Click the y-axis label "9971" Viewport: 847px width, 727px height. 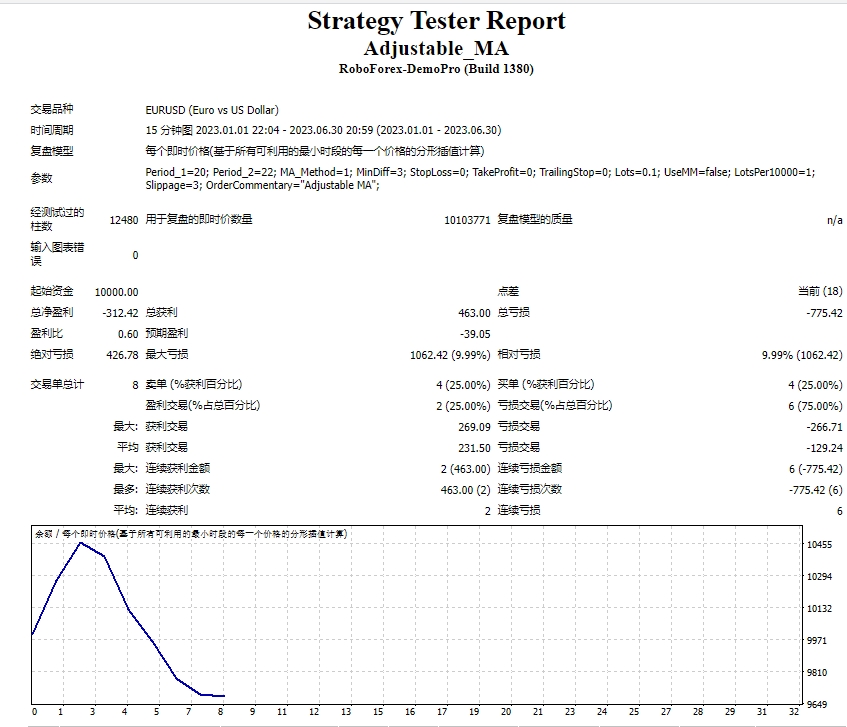click(x=817, y=641)
